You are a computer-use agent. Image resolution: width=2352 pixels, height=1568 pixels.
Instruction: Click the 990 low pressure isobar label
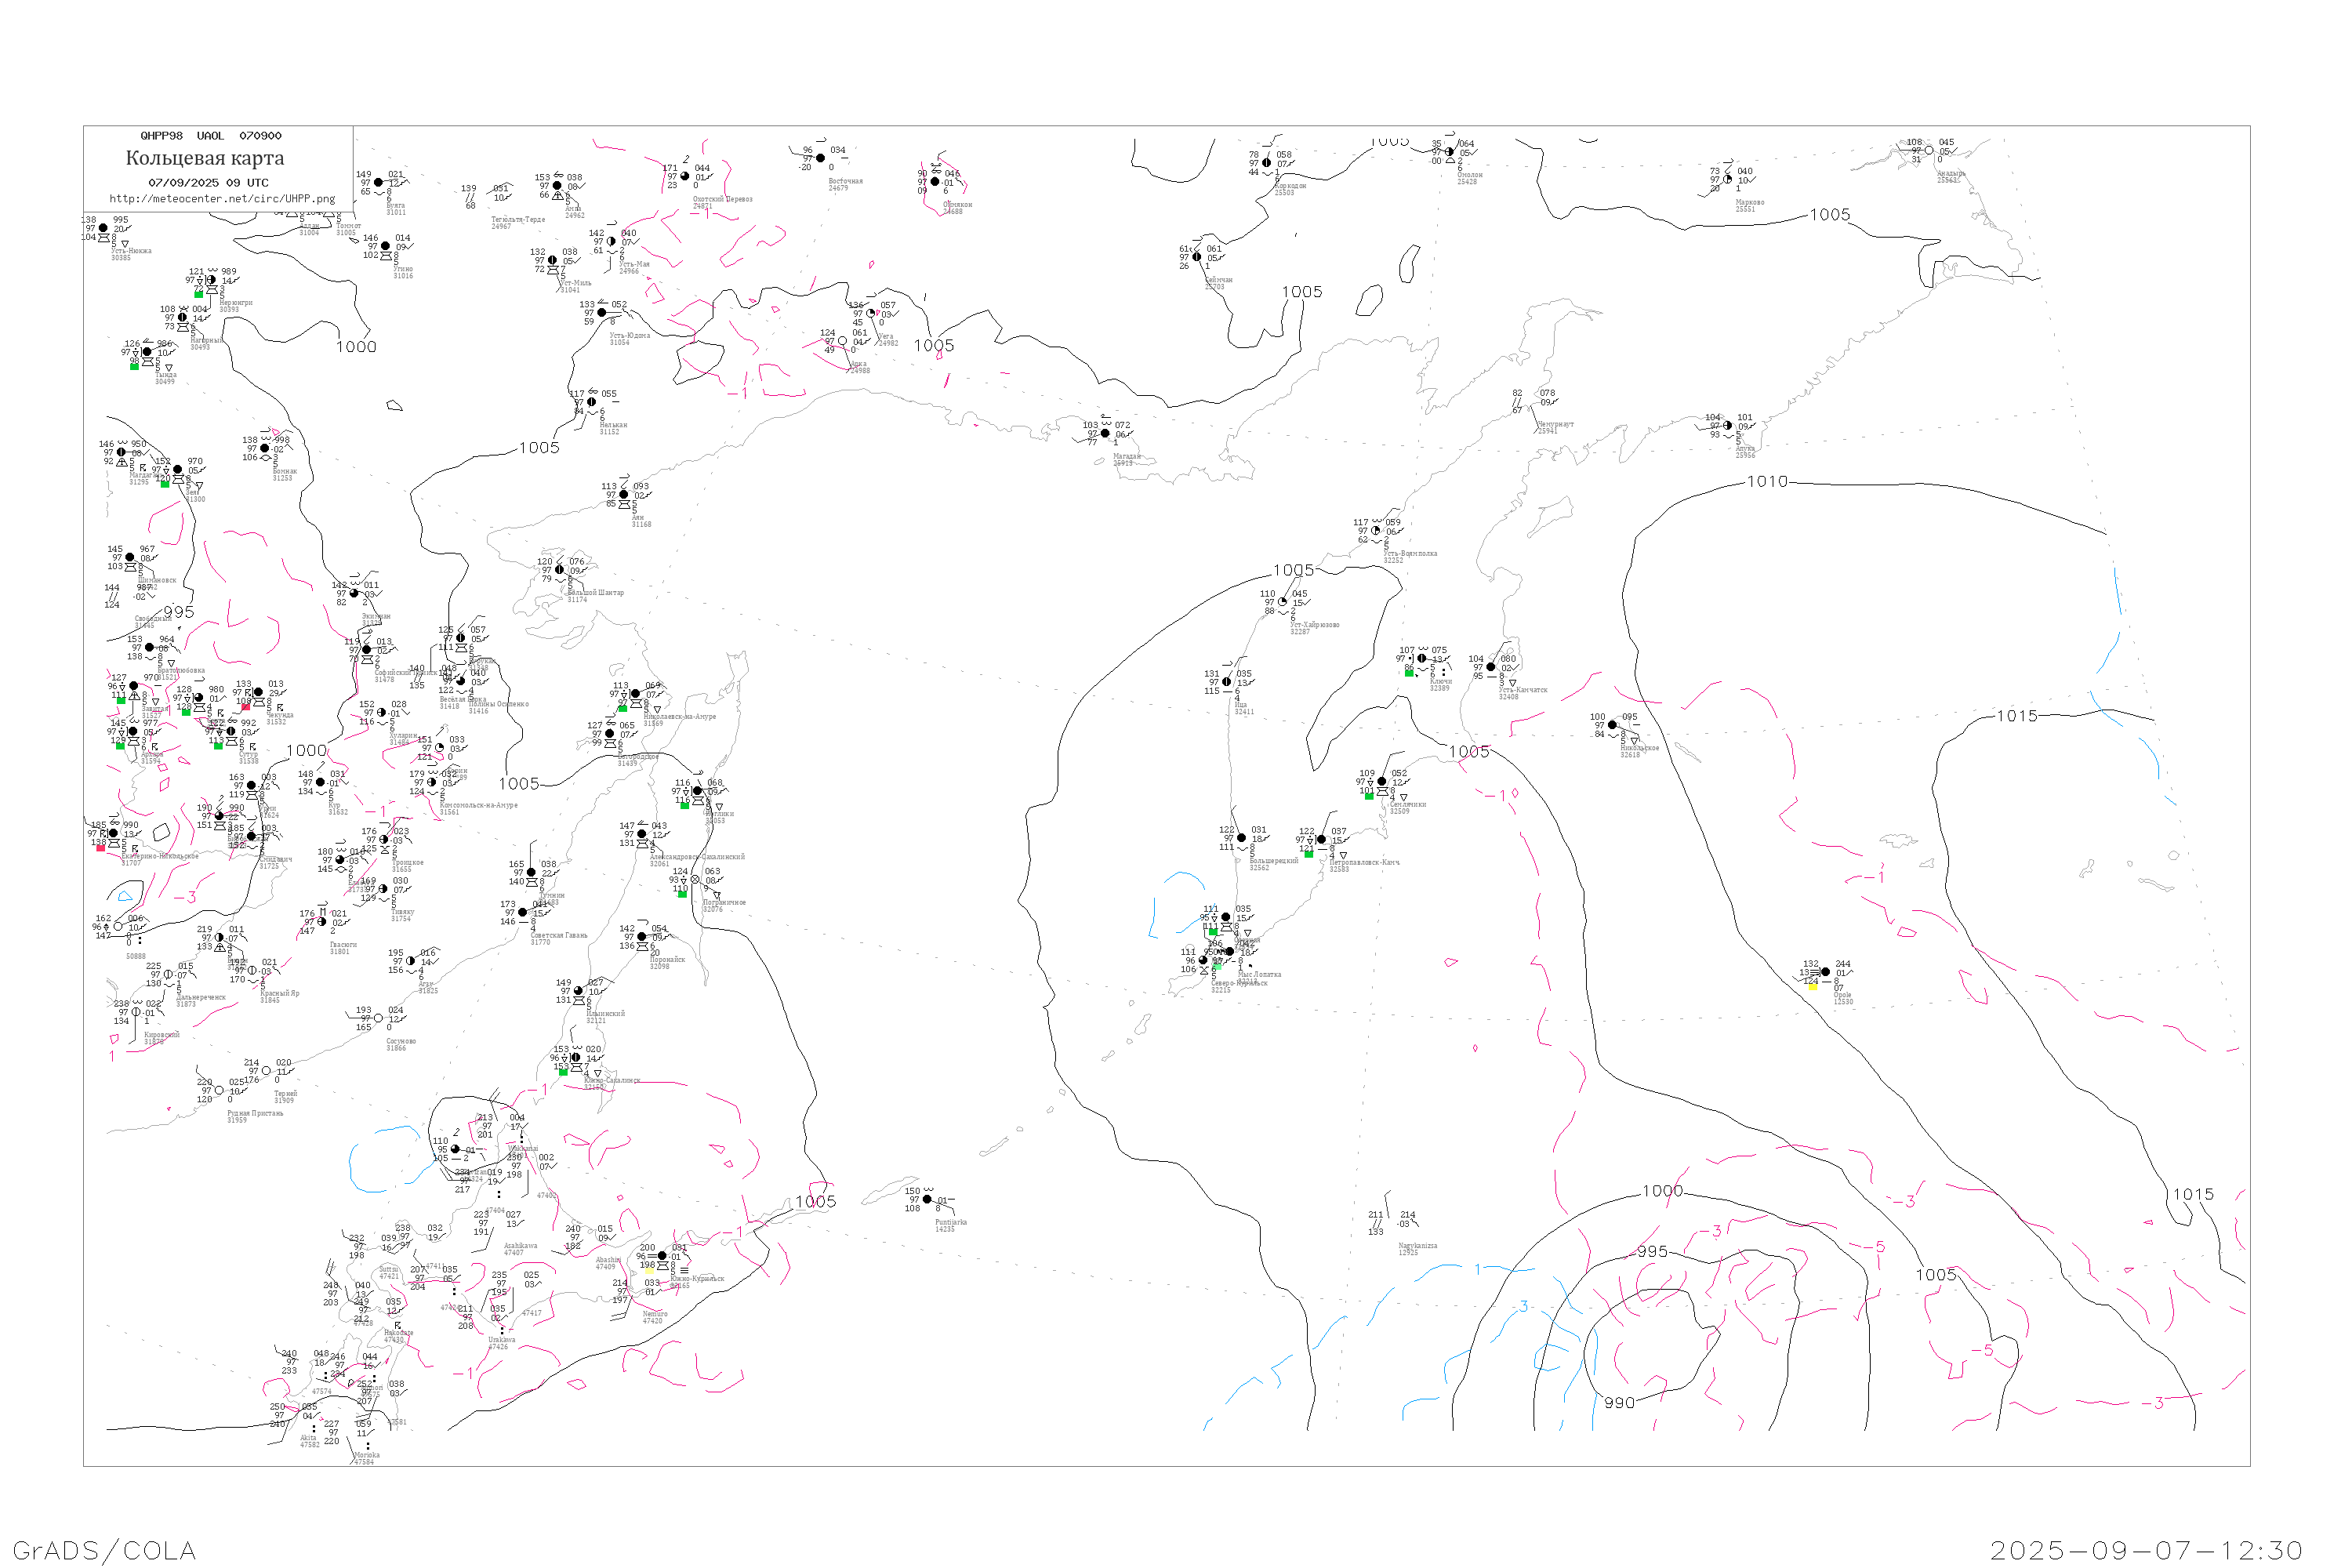pos(1619,1403)
